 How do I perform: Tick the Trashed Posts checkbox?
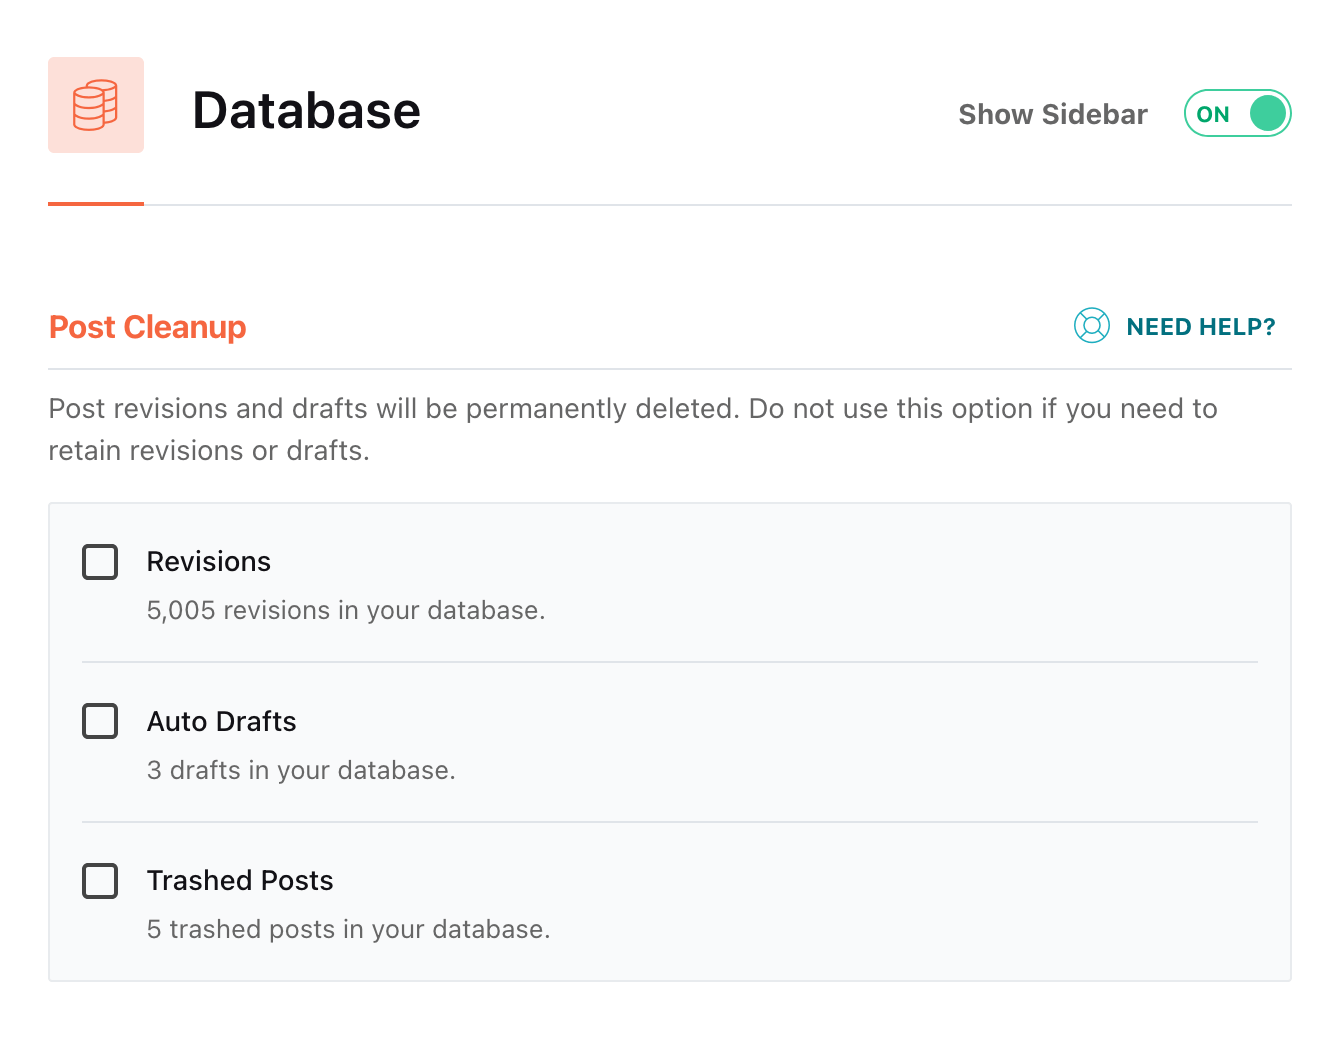pyautogui.click(x=100, y=881)
